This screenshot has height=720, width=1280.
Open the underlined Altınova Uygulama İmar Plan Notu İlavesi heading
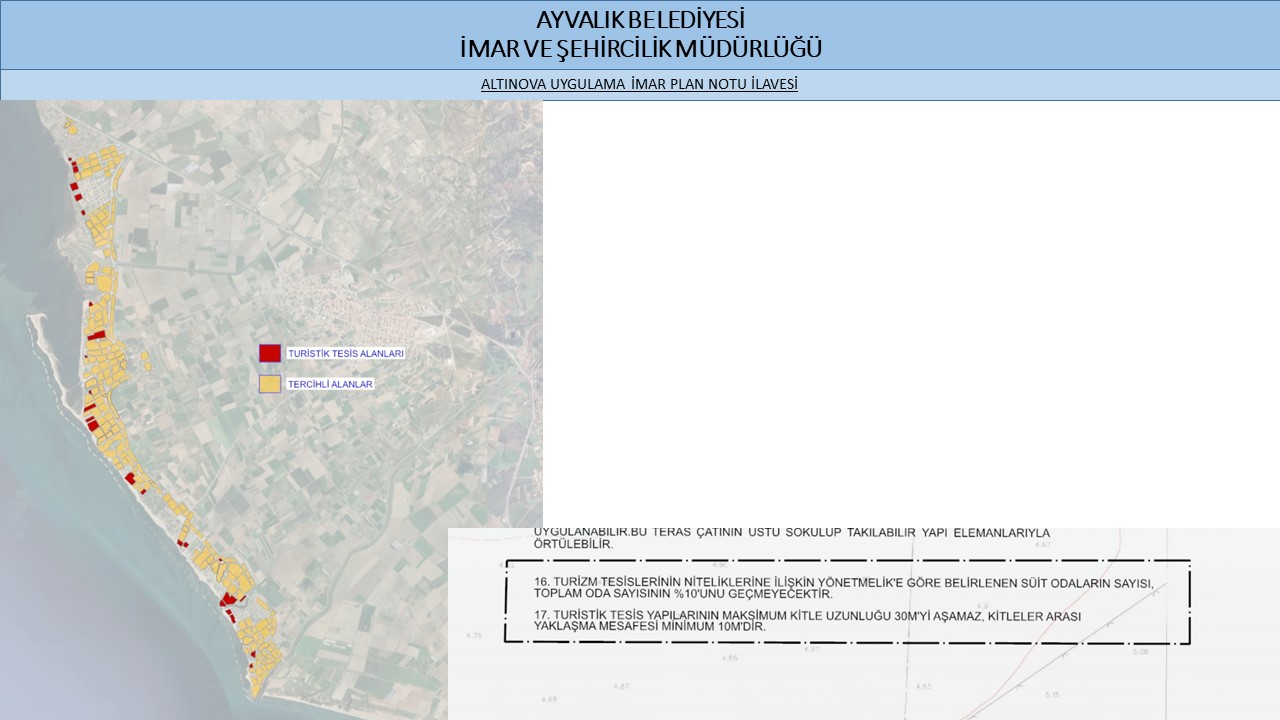pyautogui.click(x=639, y=85)
